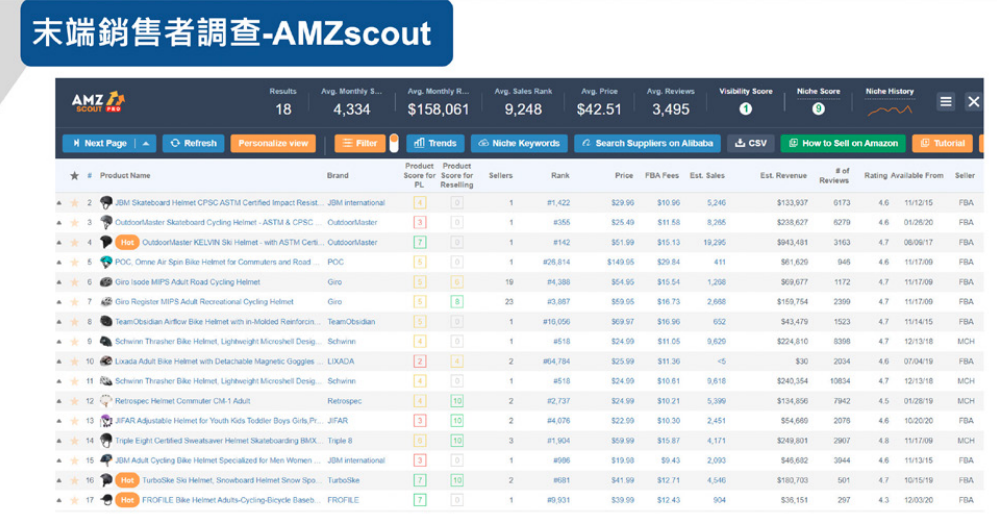Sort by Price column header

624,175
